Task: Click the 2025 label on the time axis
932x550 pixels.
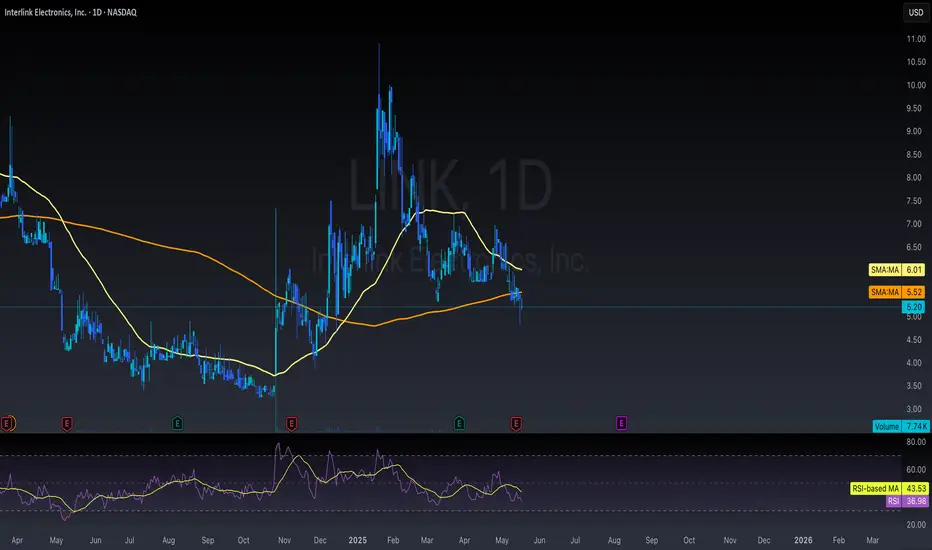Action: coord(357,540)
